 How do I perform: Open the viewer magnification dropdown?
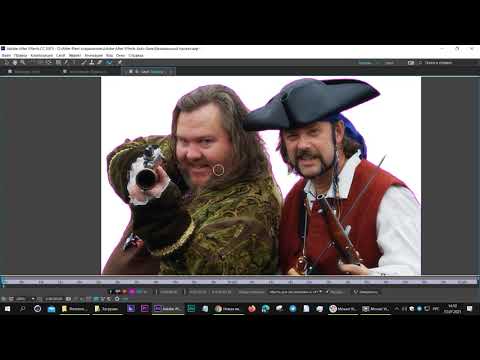click(26, 299)
